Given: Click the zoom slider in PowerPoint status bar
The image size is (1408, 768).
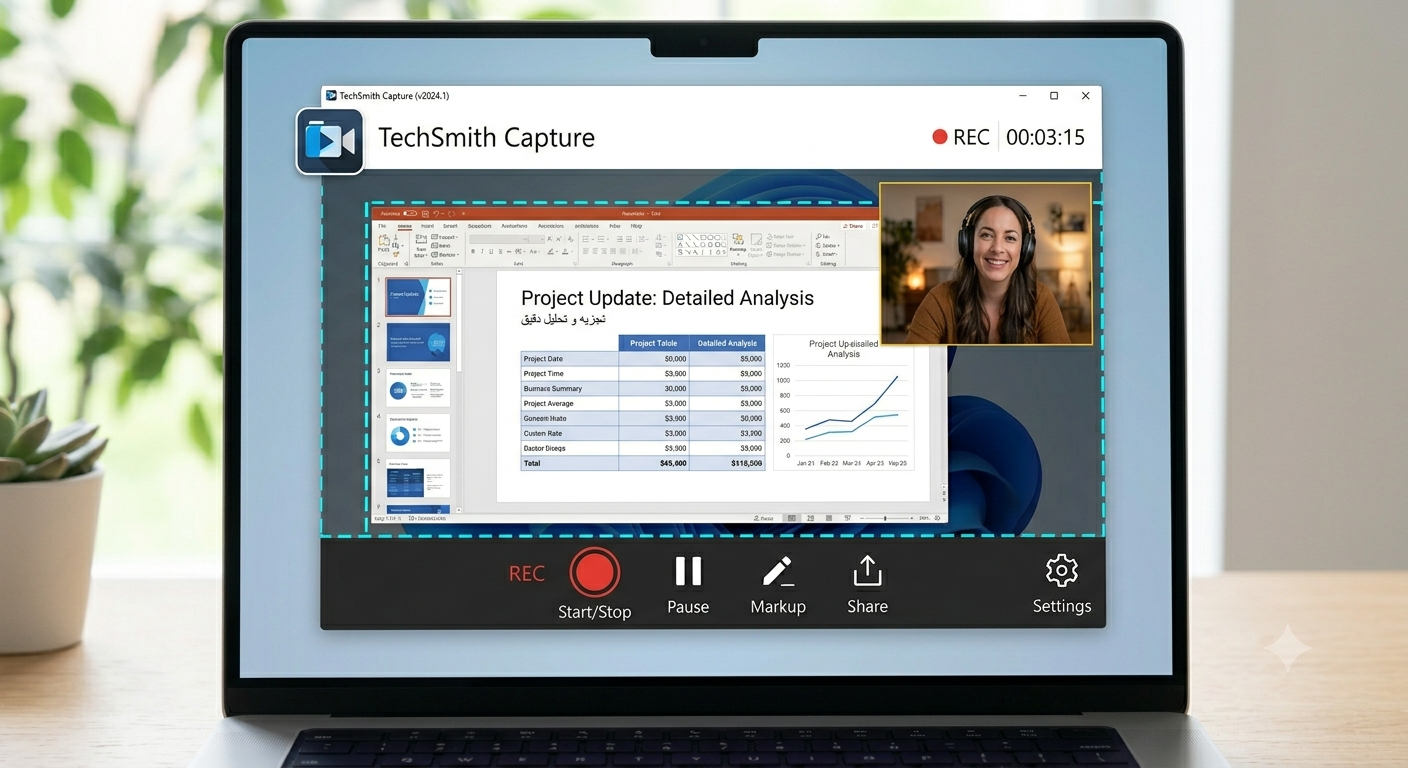Looking at the screenshot, I should (886, 518).
